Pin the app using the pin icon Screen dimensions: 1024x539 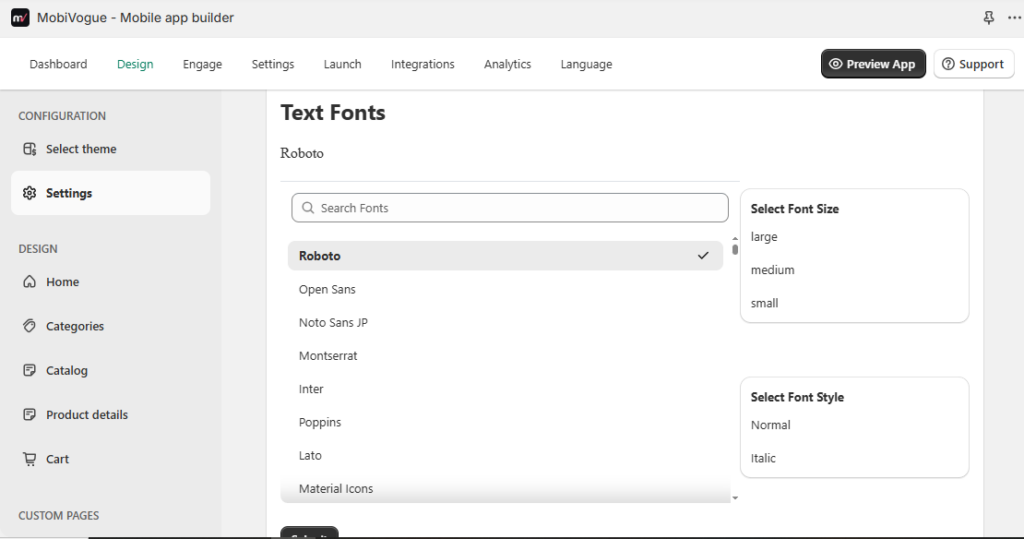pyautogui.click(x=989, y=18)
